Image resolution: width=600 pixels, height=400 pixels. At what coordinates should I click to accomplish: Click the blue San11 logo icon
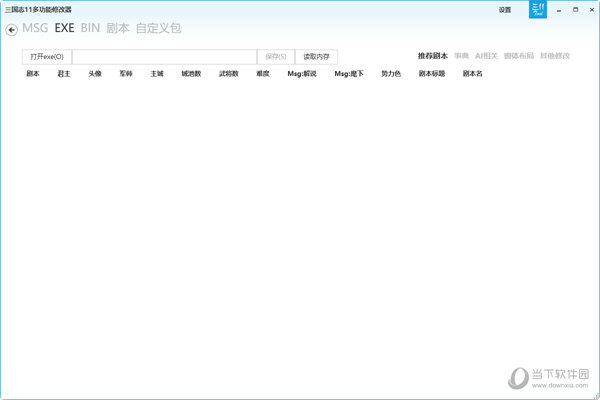pos(538,9)
